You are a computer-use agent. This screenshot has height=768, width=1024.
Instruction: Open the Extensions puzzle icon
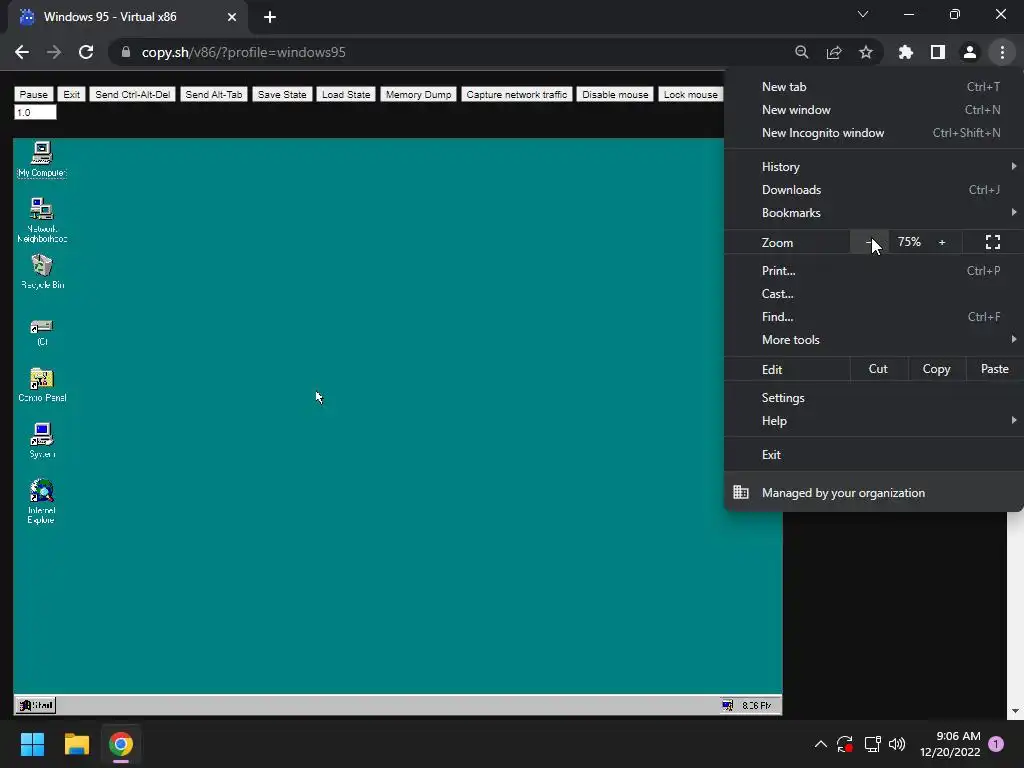(x=905, y=52)
